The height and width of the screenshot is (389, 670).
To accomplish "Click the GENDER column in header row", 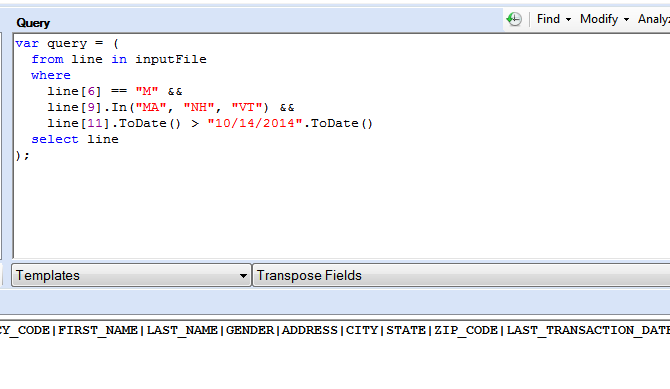I will (250, 330).
